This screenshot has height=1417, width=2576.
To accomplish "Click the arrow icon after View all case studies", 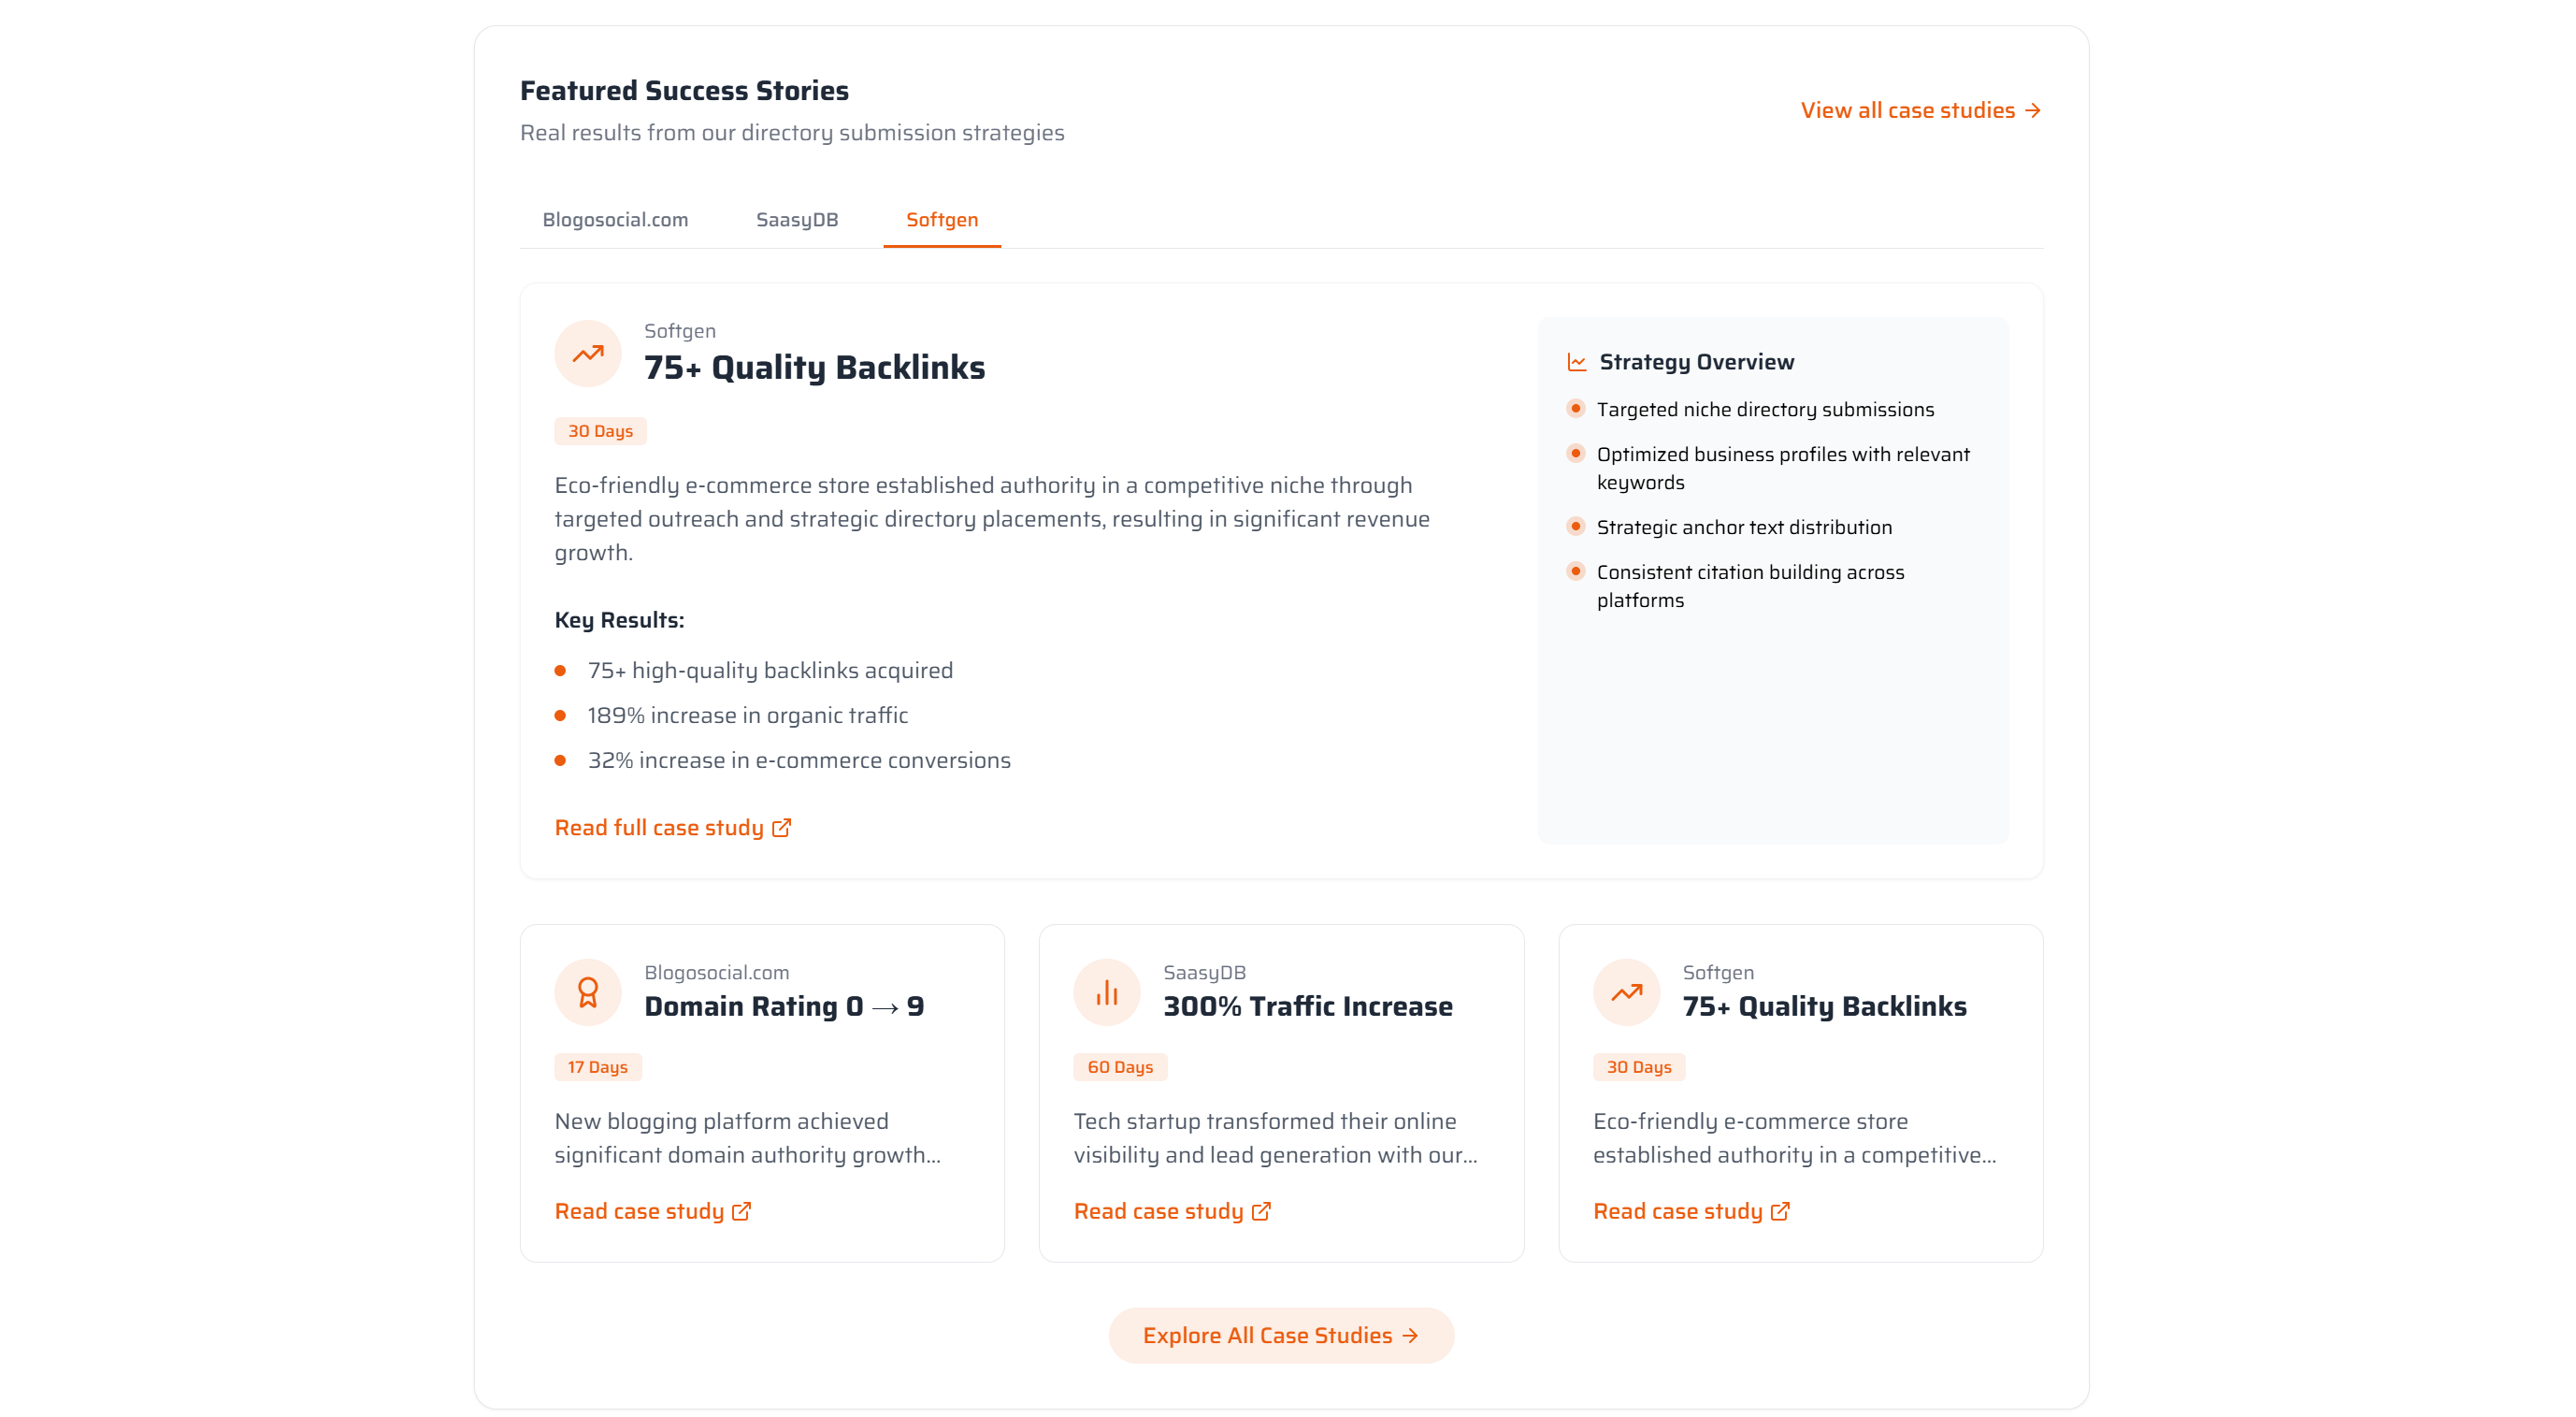I will (x=2034, y=110).
